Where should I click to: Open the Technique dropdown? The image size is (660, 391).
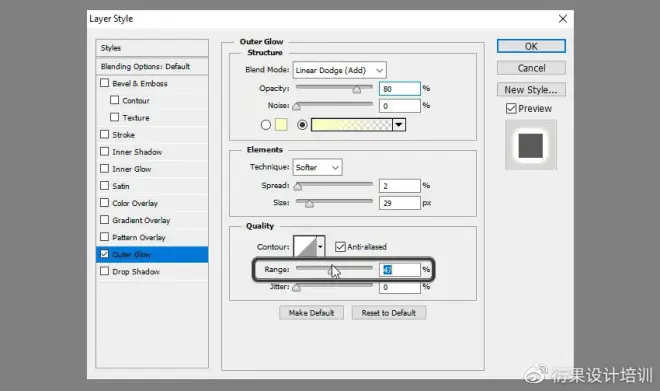click(317, 168)
